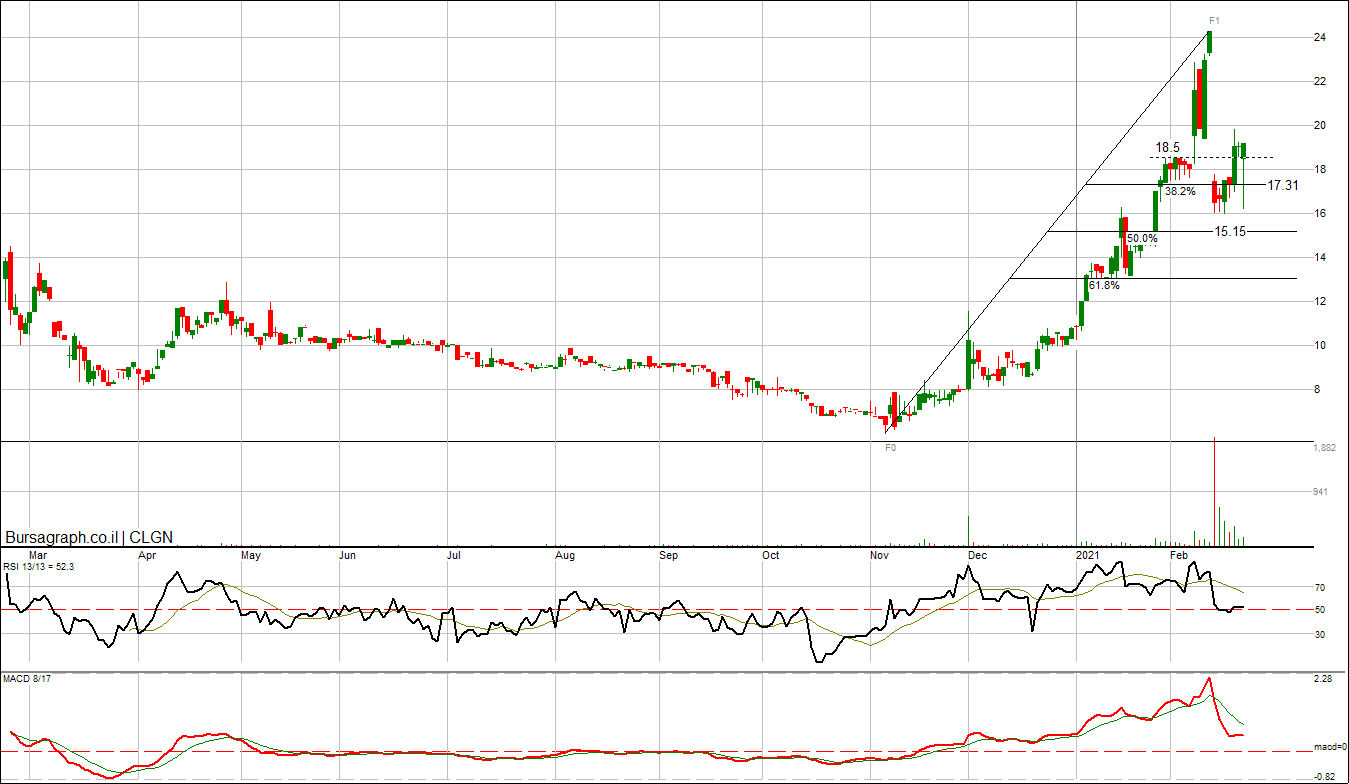
Task: Click the F1 Fibonacci peak marker
Action: 1213,21
